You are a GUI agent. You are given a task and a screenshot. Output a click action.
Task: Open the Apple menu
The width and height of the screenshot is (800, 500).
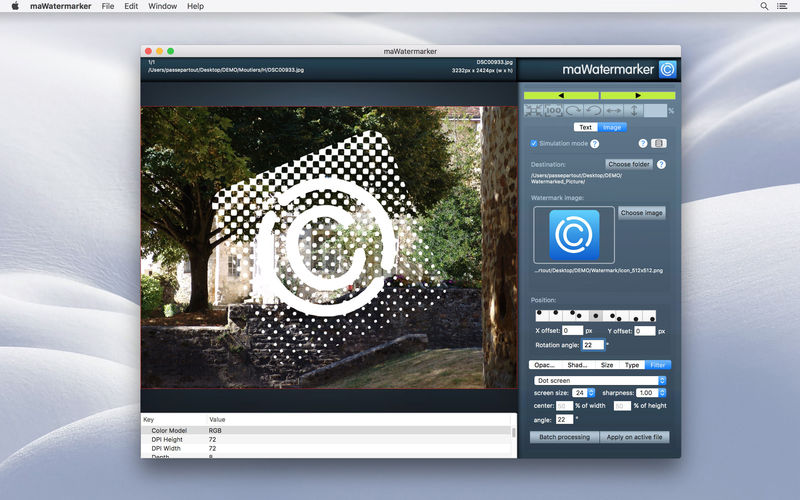(x=15, y=6)
